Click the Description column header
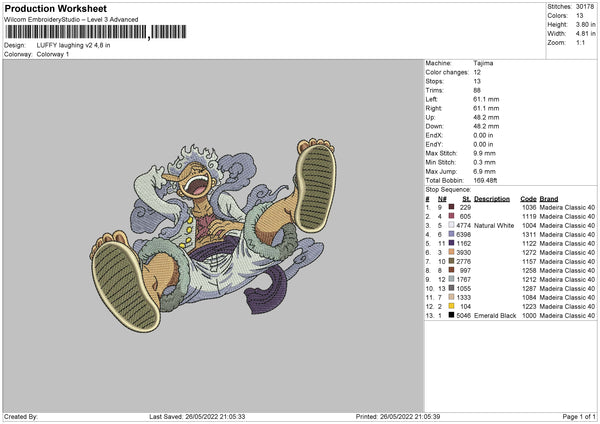The image size is (600, 424). tap(492, 199)
